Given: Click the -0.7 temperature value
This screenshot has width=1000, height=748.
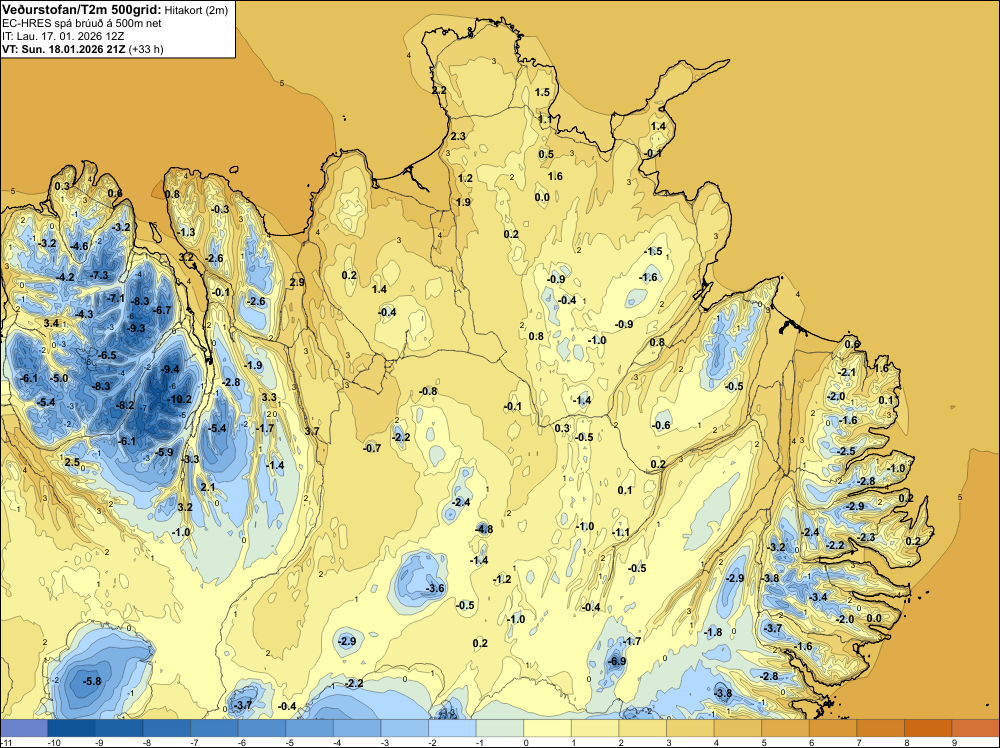Looking at the screenshot, I should coord(372,448).
